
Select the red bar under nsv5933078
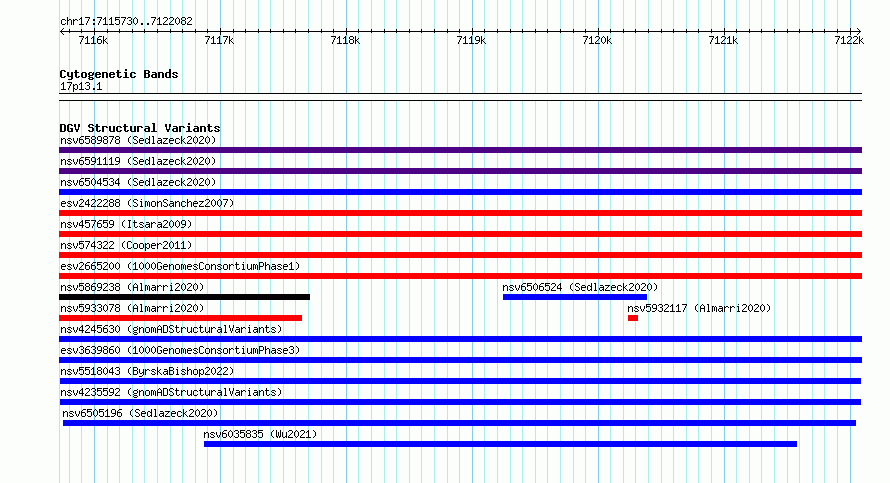click(180, 318)
